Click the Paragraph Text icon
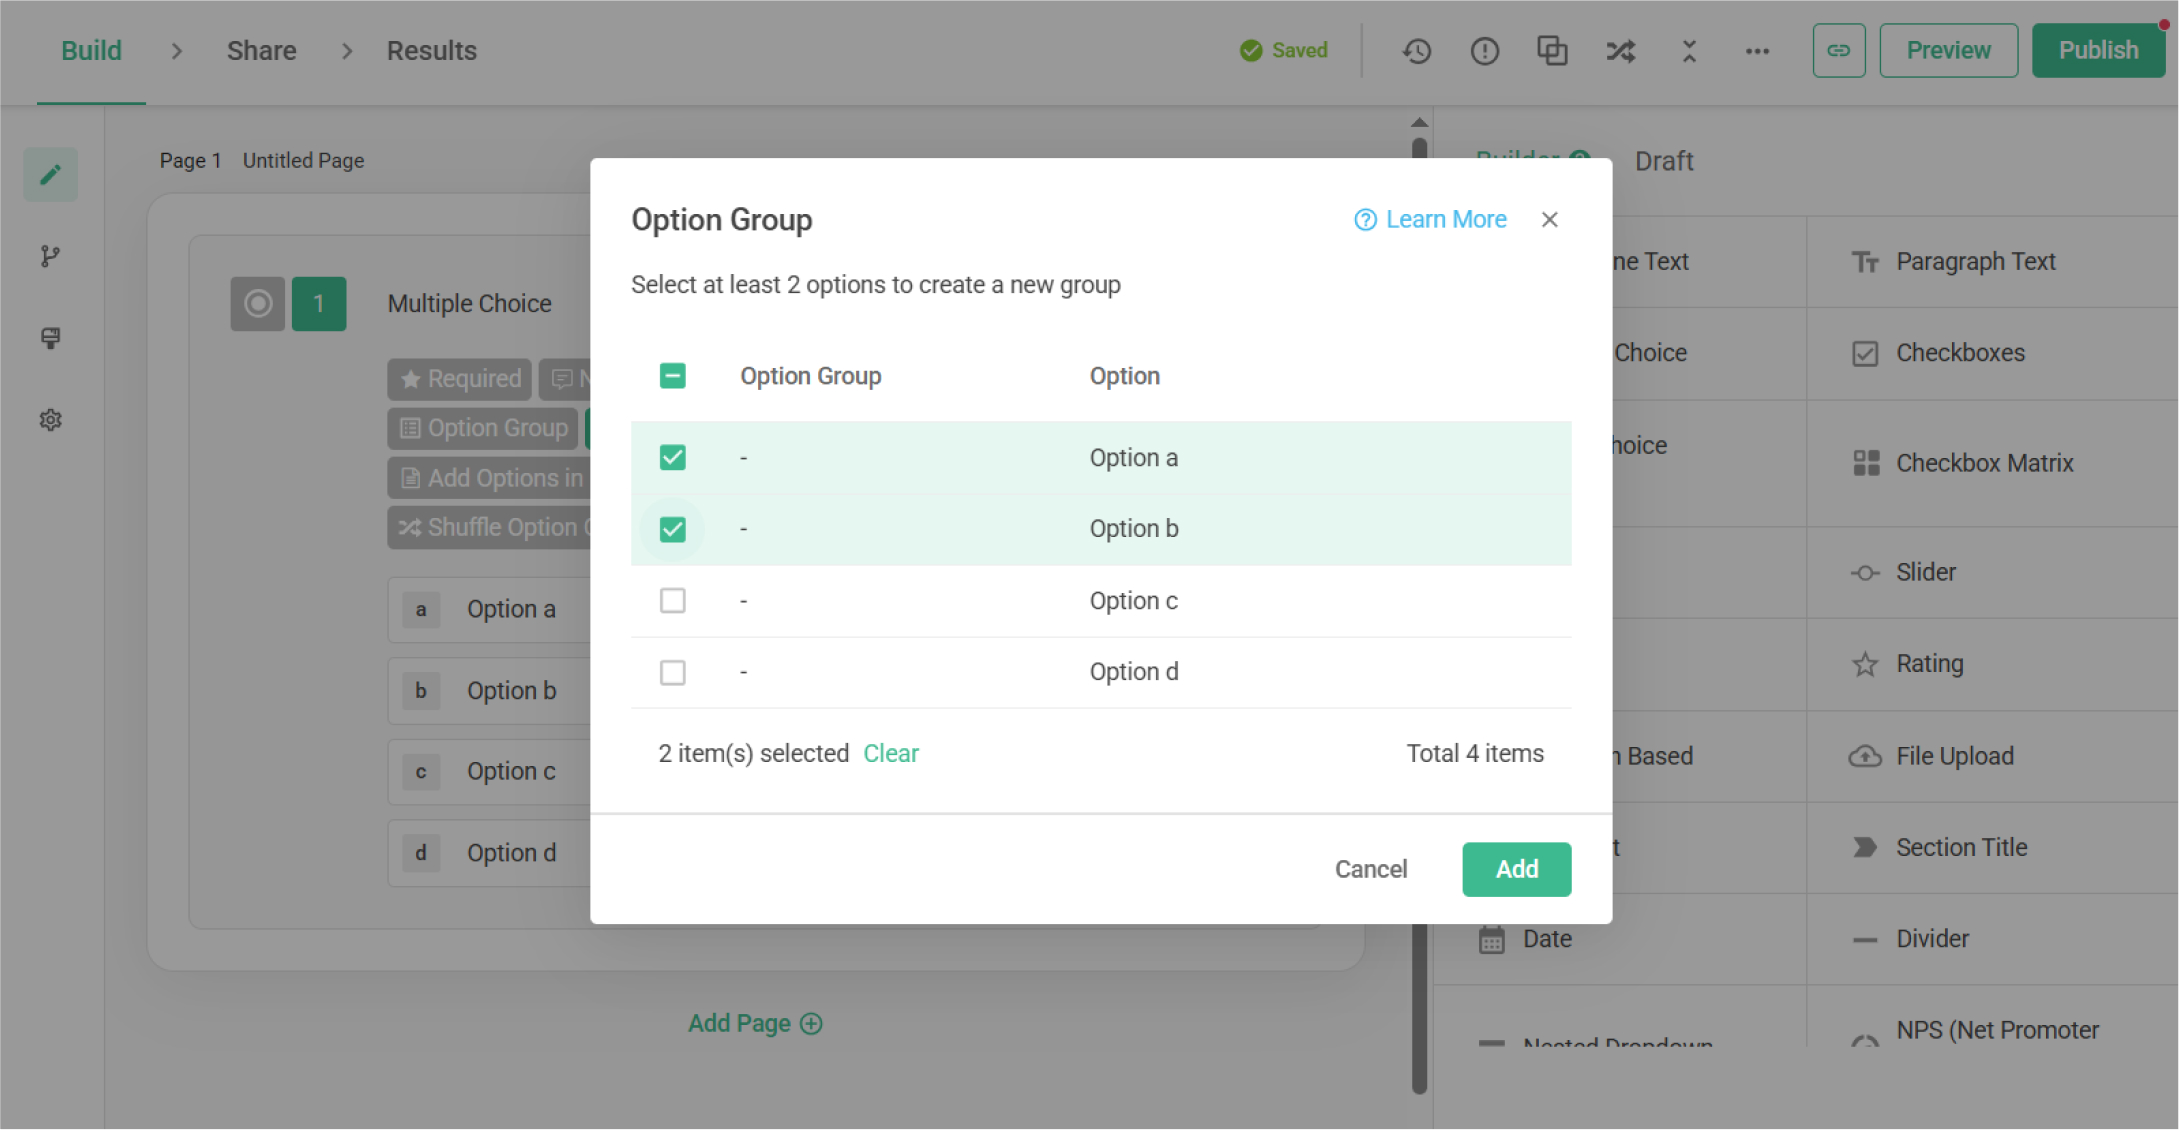The width and height of the screenshot is (2179, 1130). pyautogui.click(x=1865, y=262)
